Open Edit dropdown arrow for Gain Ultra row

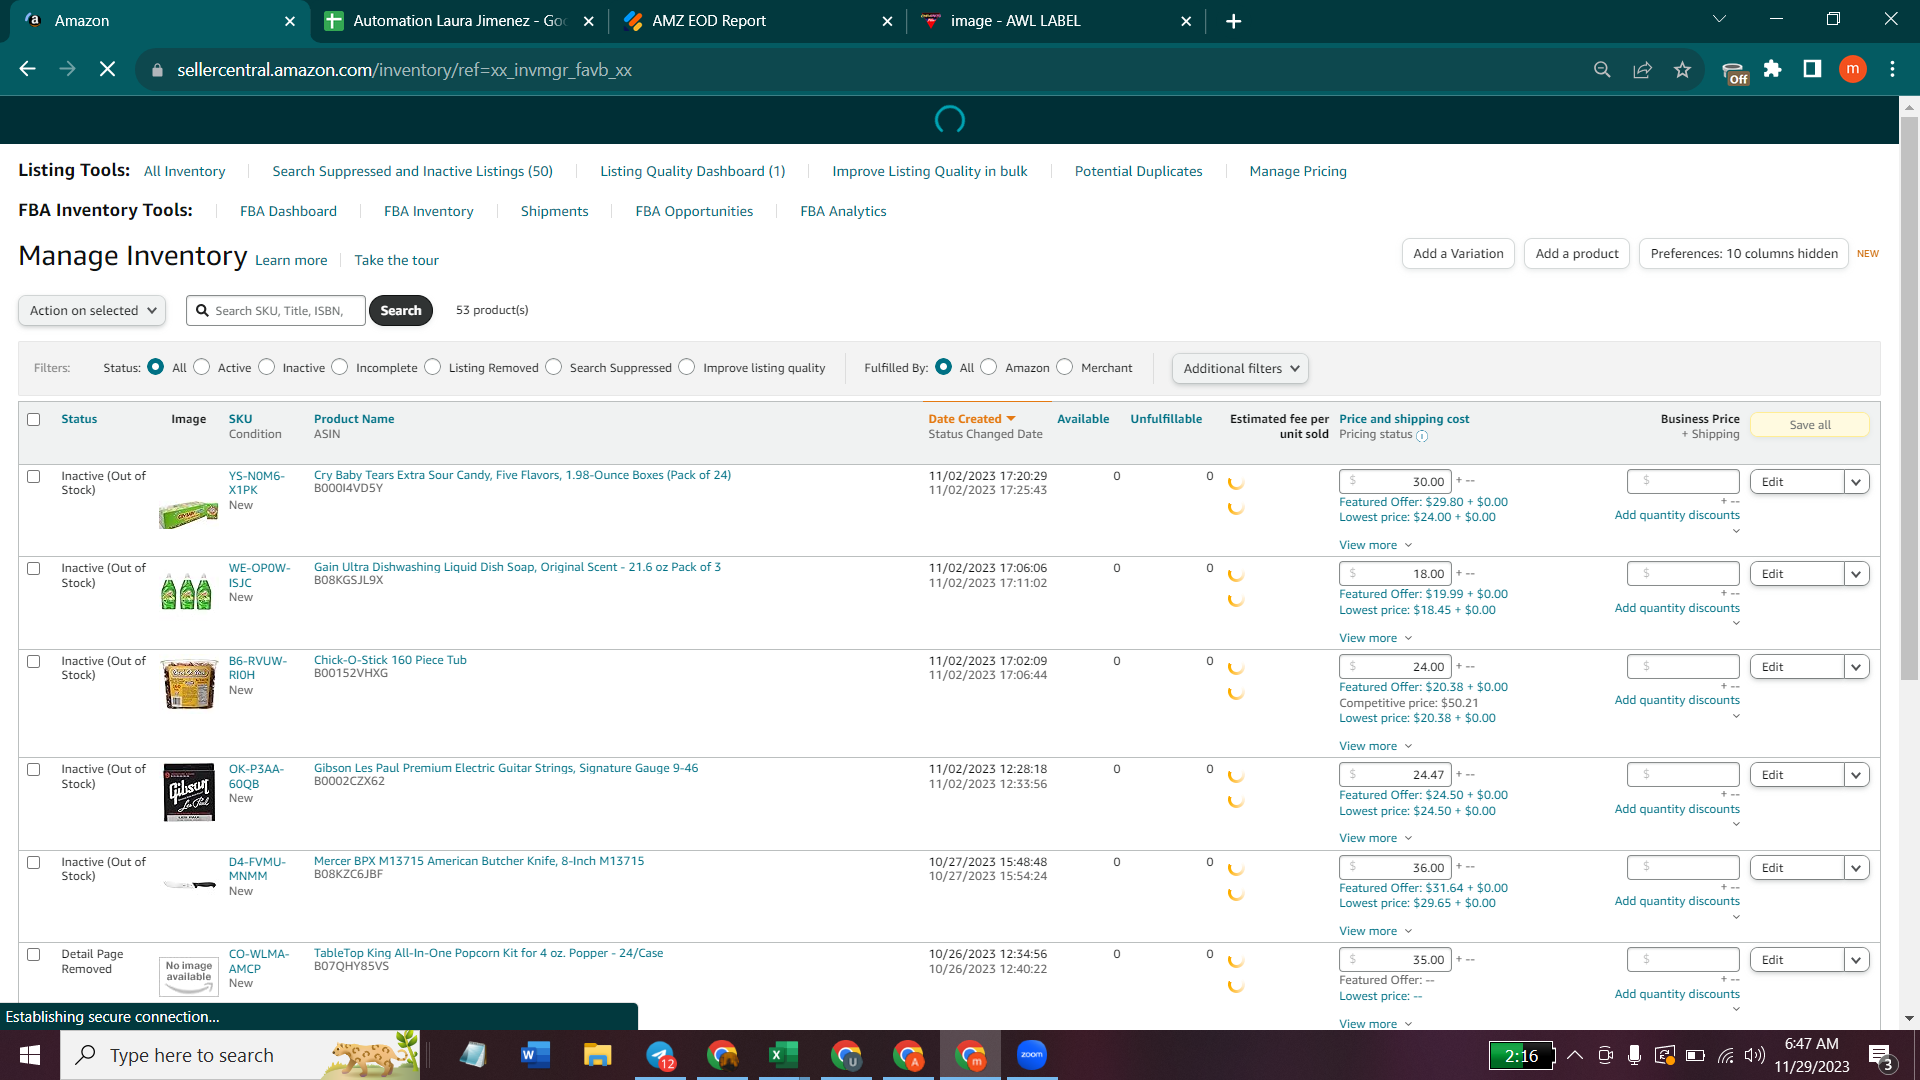click(x=1857, y=574)
